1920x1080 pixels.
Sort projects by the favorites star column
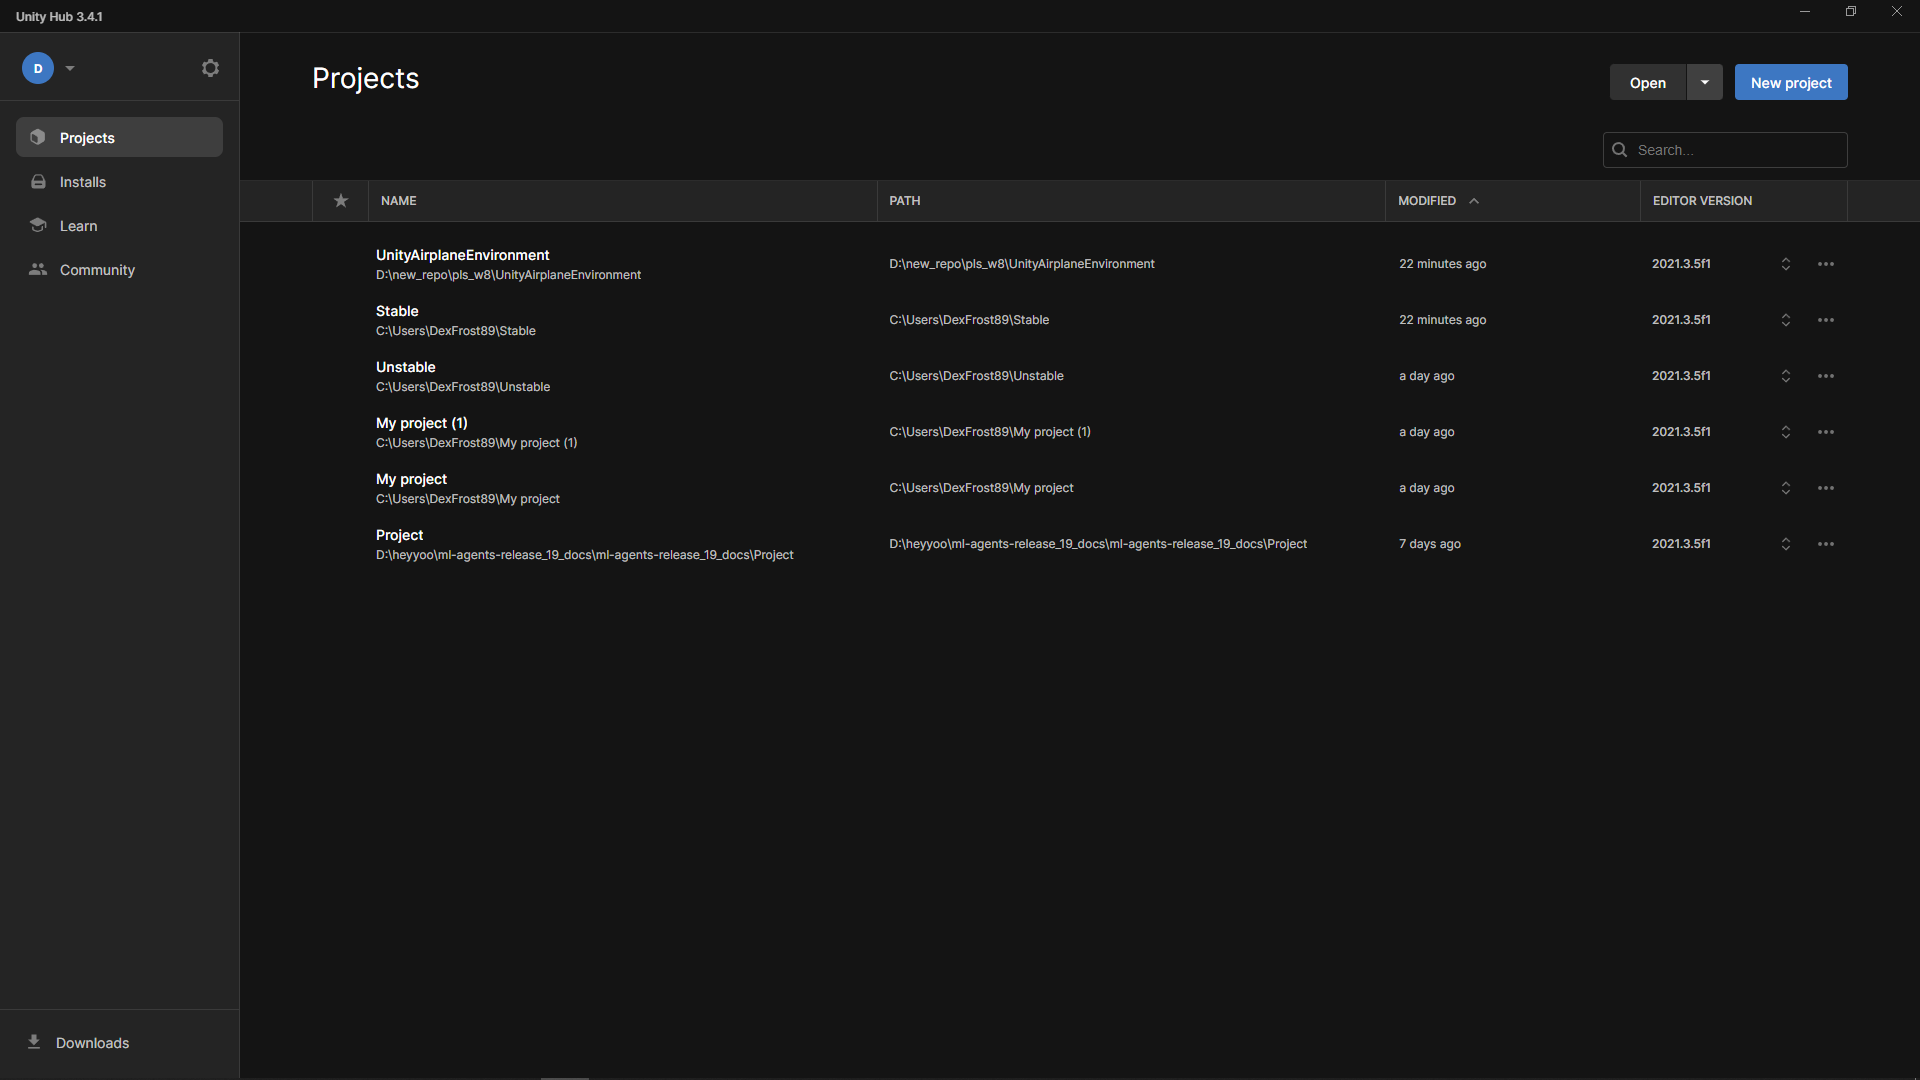[x=341, y=201]
